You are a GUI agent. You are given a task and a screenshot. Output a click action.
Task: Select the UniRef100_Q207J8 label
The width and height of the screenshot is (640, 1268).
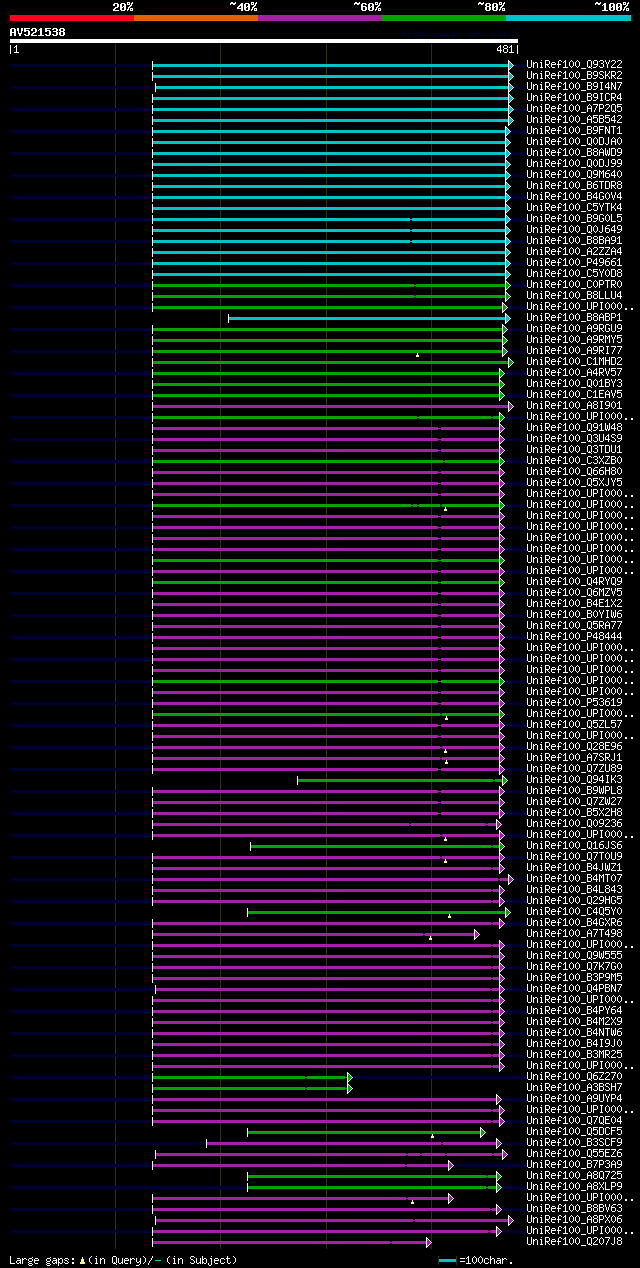574,1241
